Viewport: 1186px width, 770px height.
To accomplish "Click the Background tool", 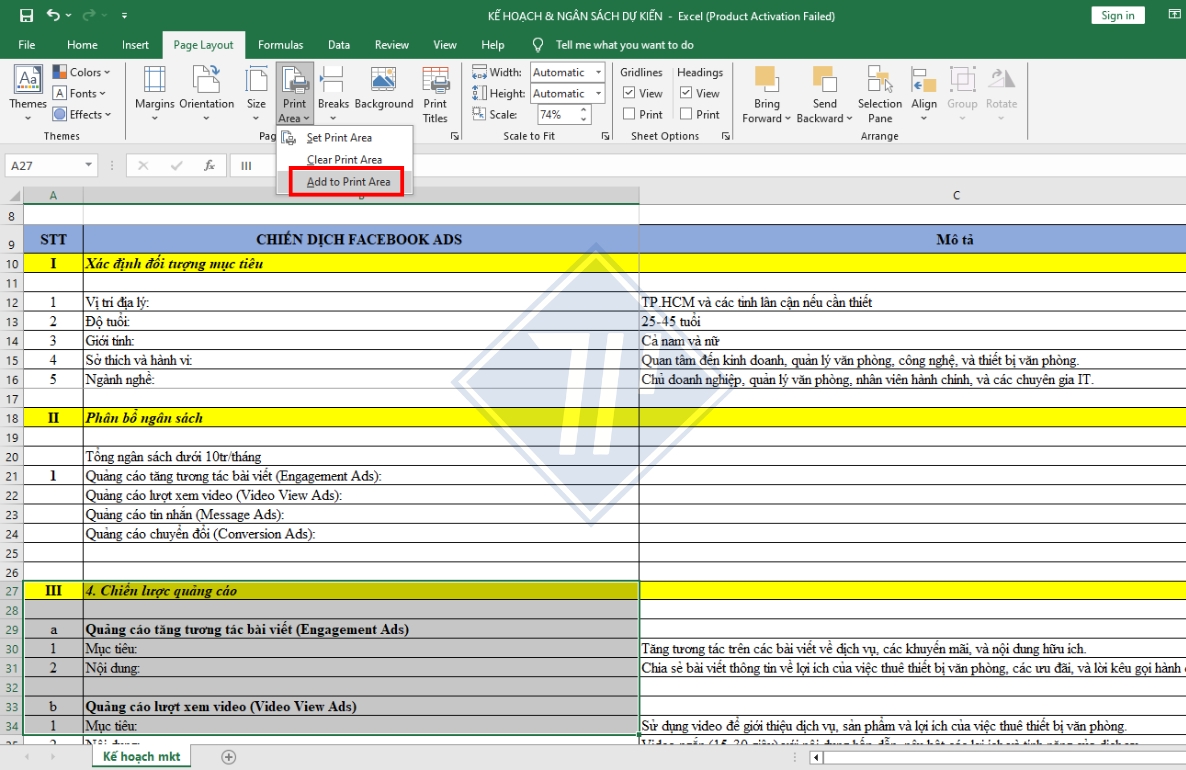I will (x=384, y=92).
